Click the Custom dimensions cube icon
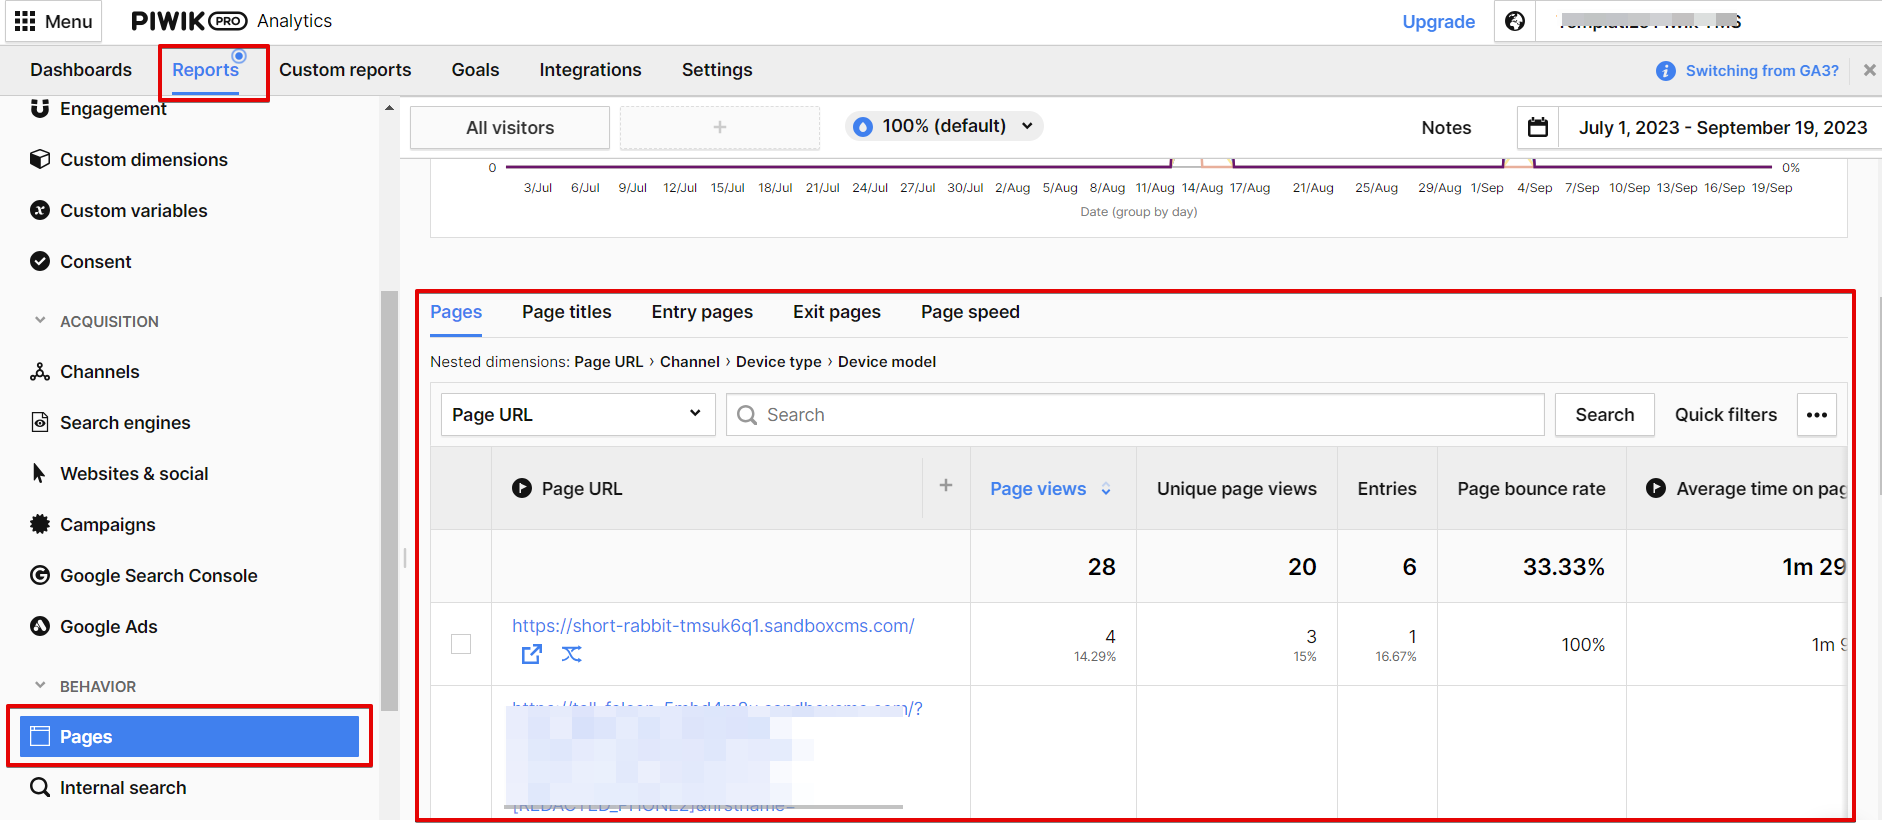Image resolution: width=1882 pixels, height=827 pixels. 40,159
